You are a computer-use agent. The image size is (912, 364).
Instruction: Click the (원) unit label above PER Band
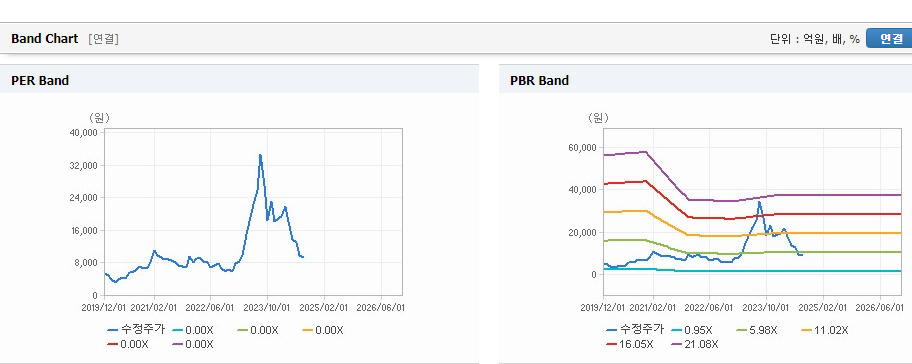tap(99, 118)
